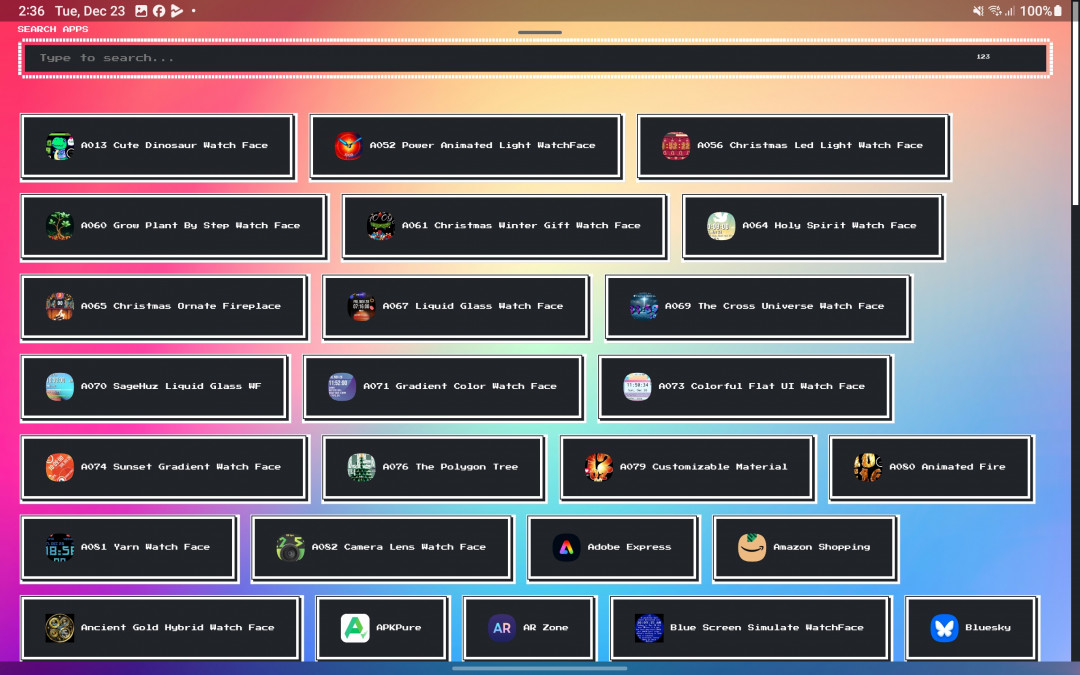Viewport: 1080px width, 675px height.
Task: Open the Adobe Express app icon
Action: [x=567, y=547]
